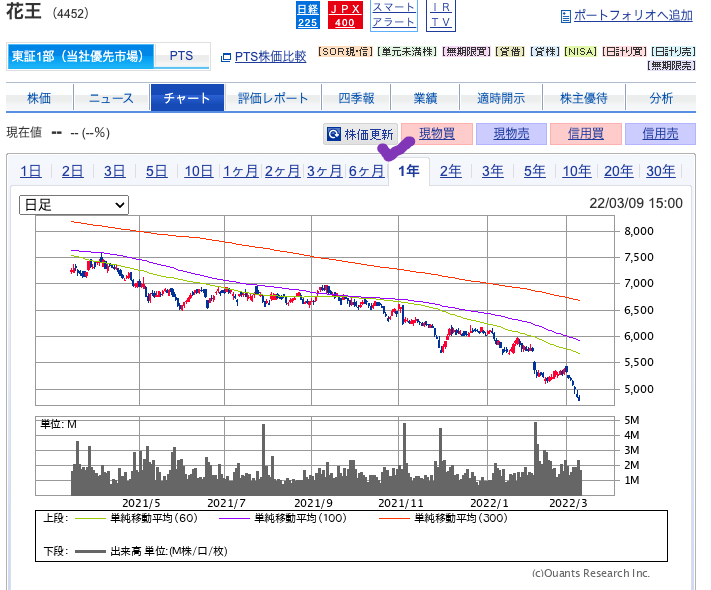The image size is (711, 590).
Task: Click the 8,000 price axis label
Action: (639, 231)
